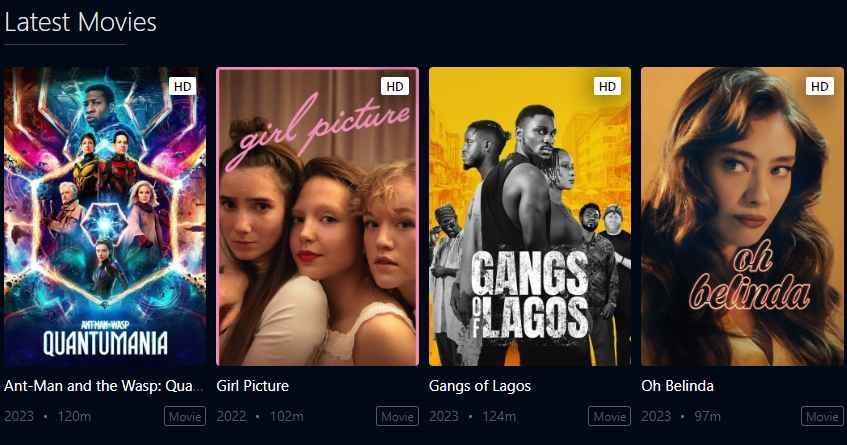Click Movie tag under Girl Picture
The width and height of the screenshot is (847, 445).
point(397,416)
